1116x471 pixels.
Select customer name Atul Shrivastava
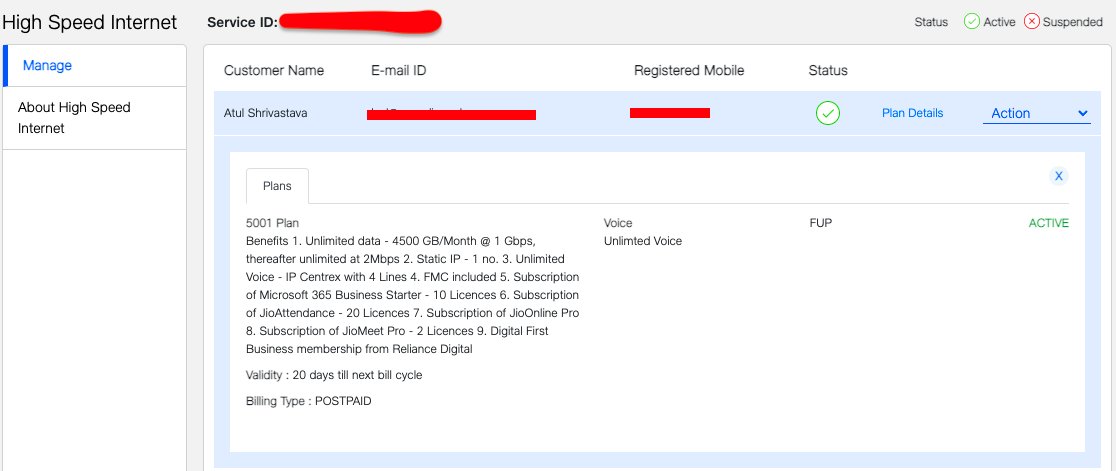tap(265, 113)
